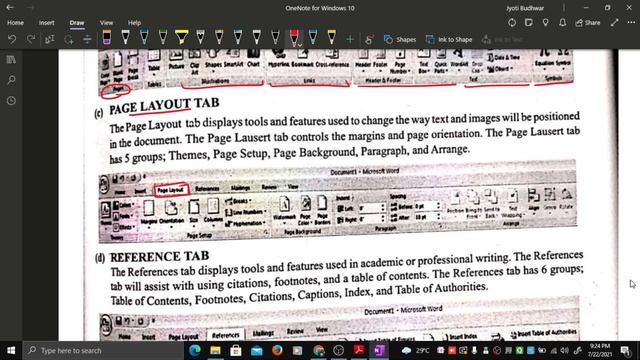Viewport: 640px width, 360px height.
Task: Click the OneNote taskbar icon
Action: (x=379, y=350)
